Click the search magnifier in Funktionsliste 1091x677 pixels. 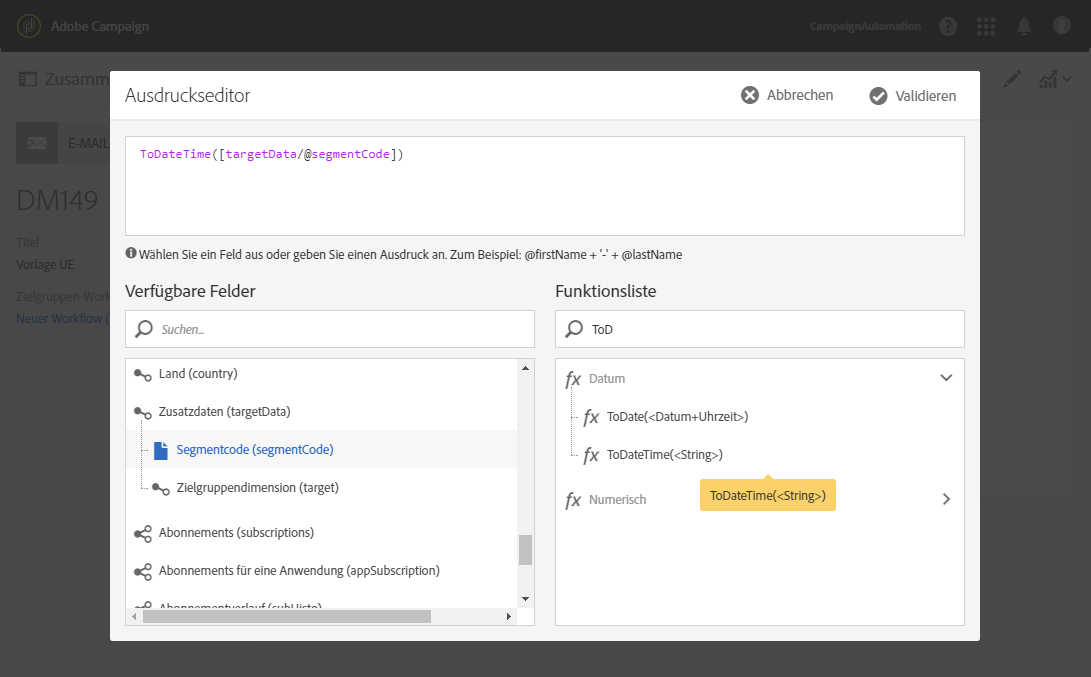tap(574, 329)
